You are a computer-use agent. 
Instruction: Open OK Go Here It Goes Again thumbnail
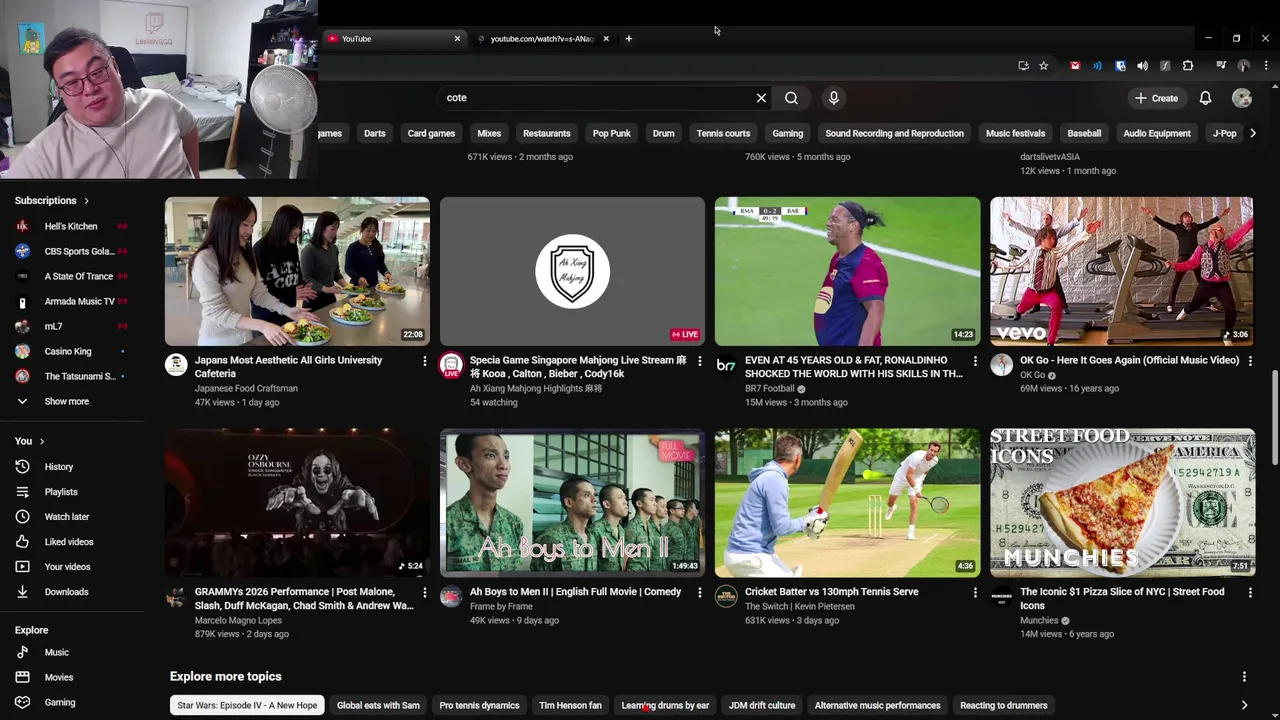tap(1121, 271)
